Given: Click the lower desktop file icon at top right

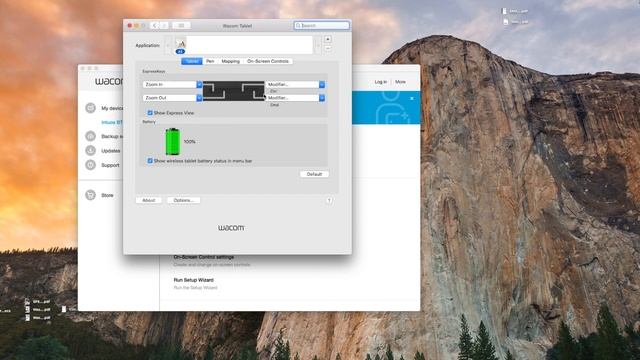Looking at the screenshot, I should tap(506, 22).
